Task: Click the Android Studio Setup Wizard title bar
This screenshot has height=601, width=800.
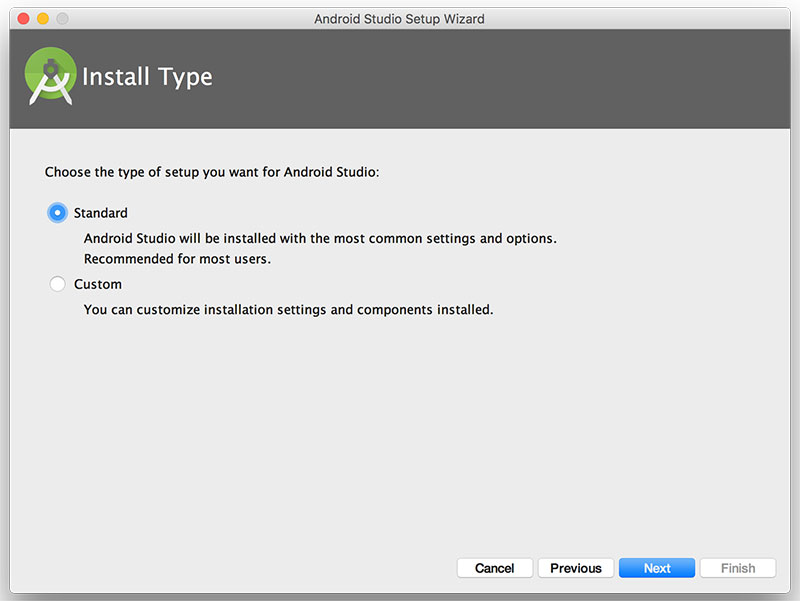Action: click(x=400, y=18)
